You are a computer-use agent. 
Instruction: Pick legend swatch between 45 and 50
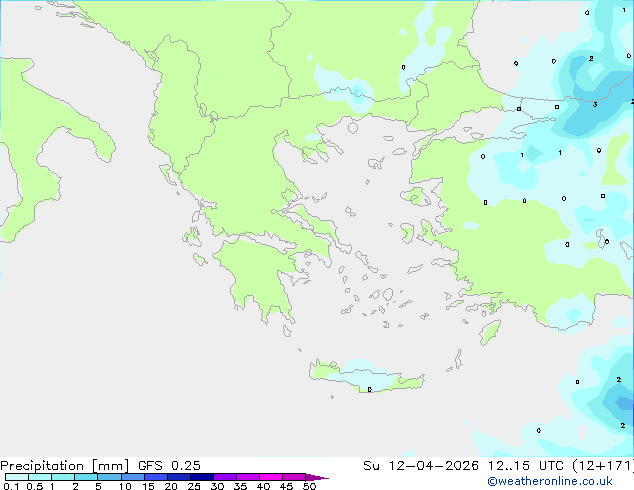pyautogui.click(x=294, y=477)
